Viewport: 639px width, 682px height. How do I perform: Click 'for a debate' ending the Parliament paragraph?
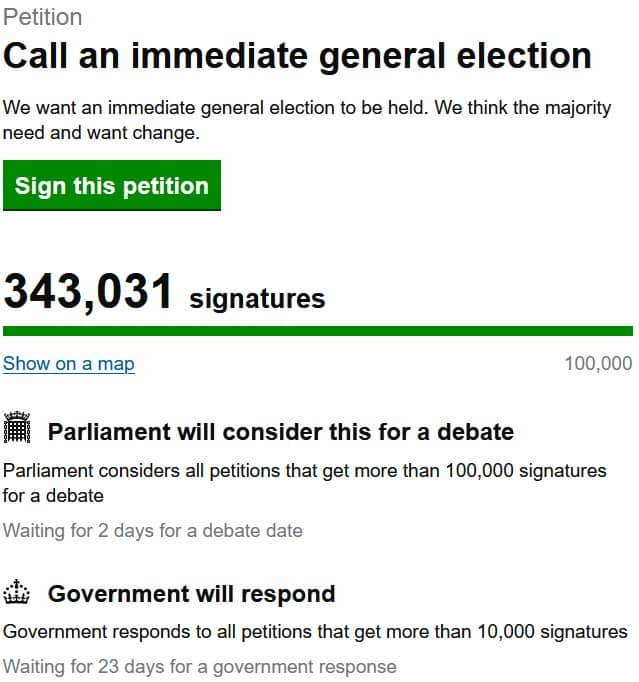[54, 495]
